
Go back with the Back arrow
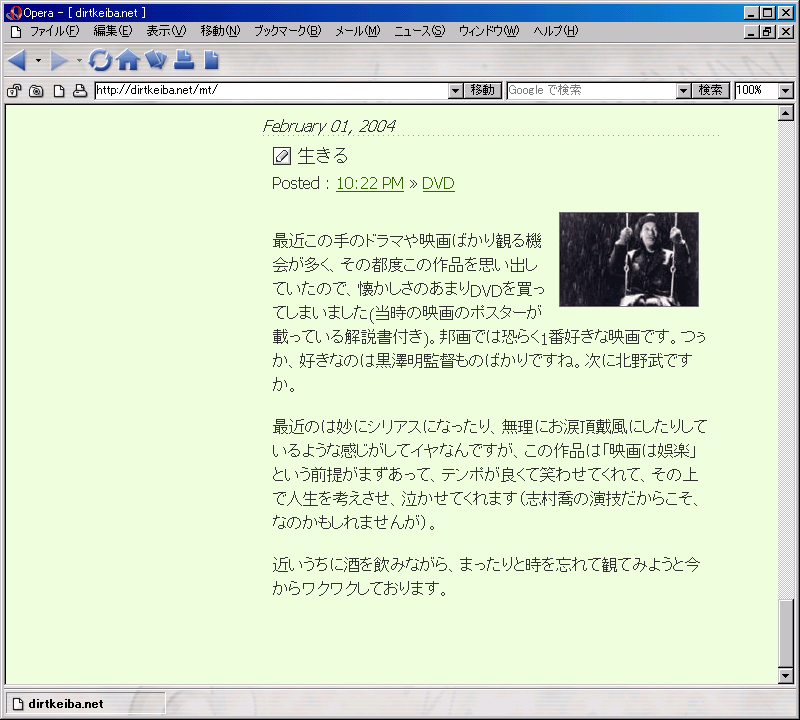[x=17, y=60]
